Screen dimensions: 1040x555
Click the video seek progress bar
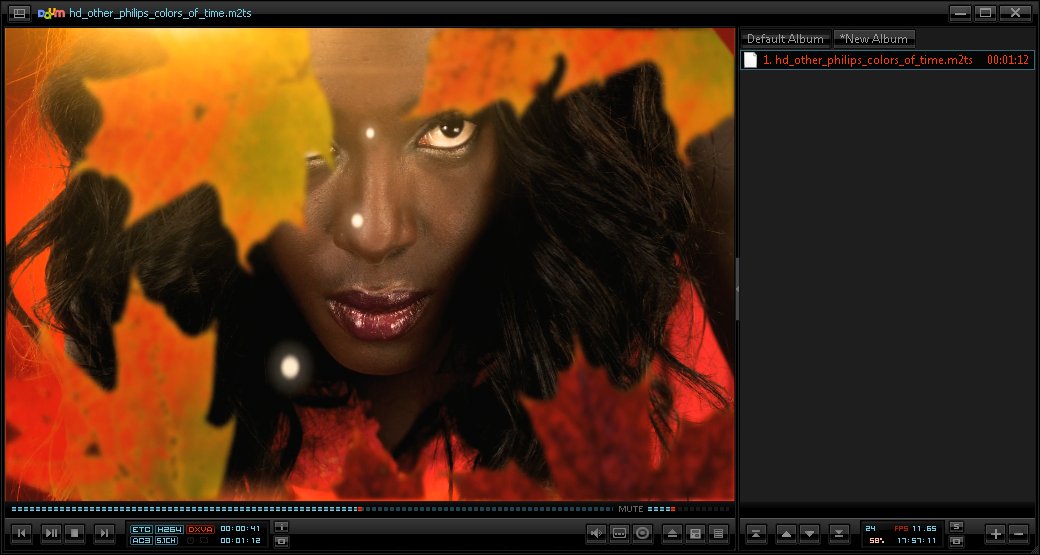point(300,509)
